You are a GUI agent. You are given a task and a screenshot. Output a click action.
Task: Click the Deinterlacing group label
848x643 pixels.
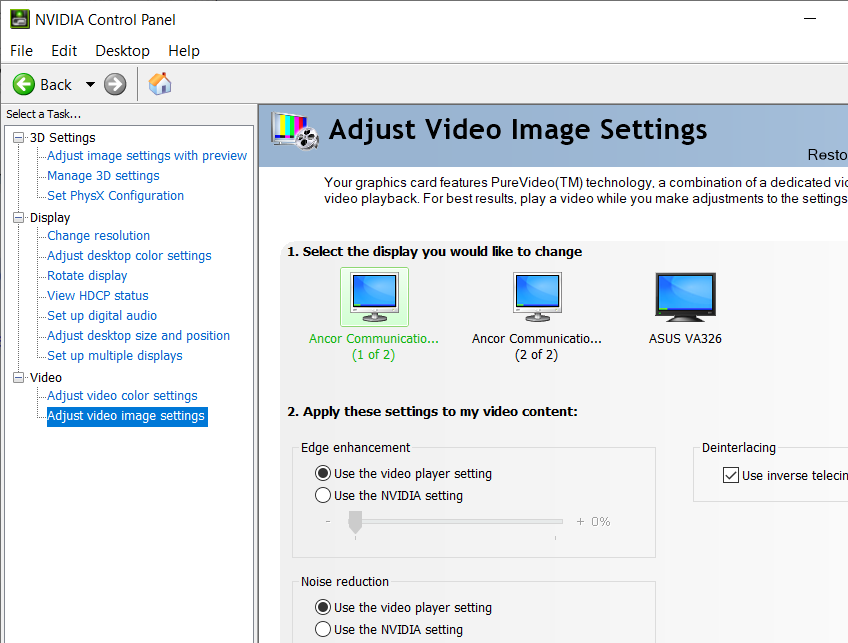(739, 448)
